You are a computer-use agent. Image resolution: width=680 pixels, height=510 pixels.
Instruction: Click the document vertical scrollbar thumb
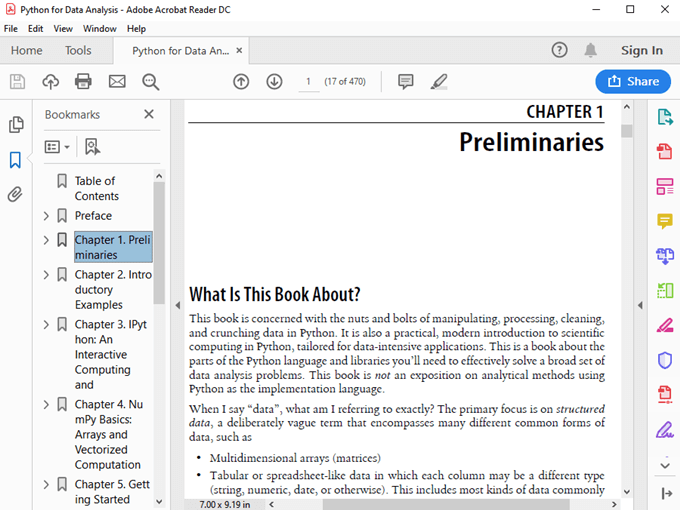pos(627,131)
